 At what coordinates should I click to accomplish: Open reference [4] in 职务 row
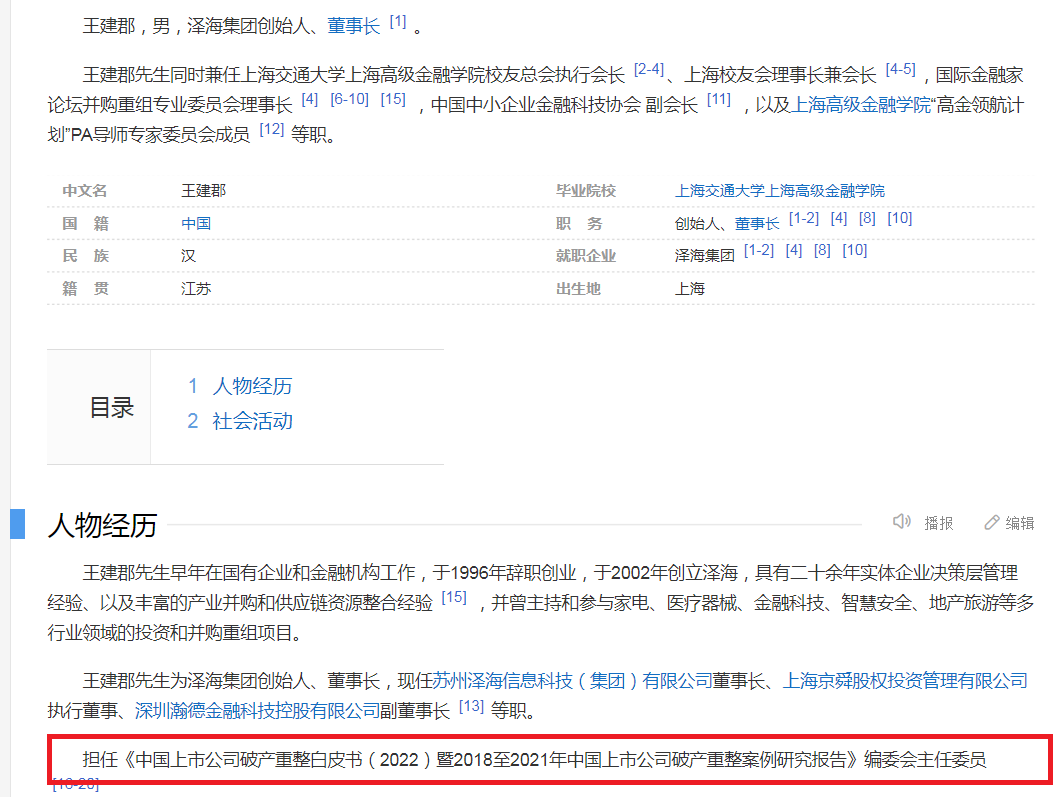click(x=839, y=218)
